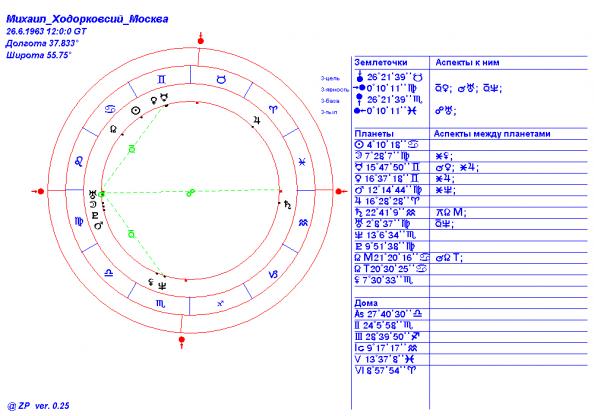Image resolution: width=594 pixels, height=416 pixels.
Task: Select the upper green aspect symbol on dashed line
Action: click(x=131, y=149)
